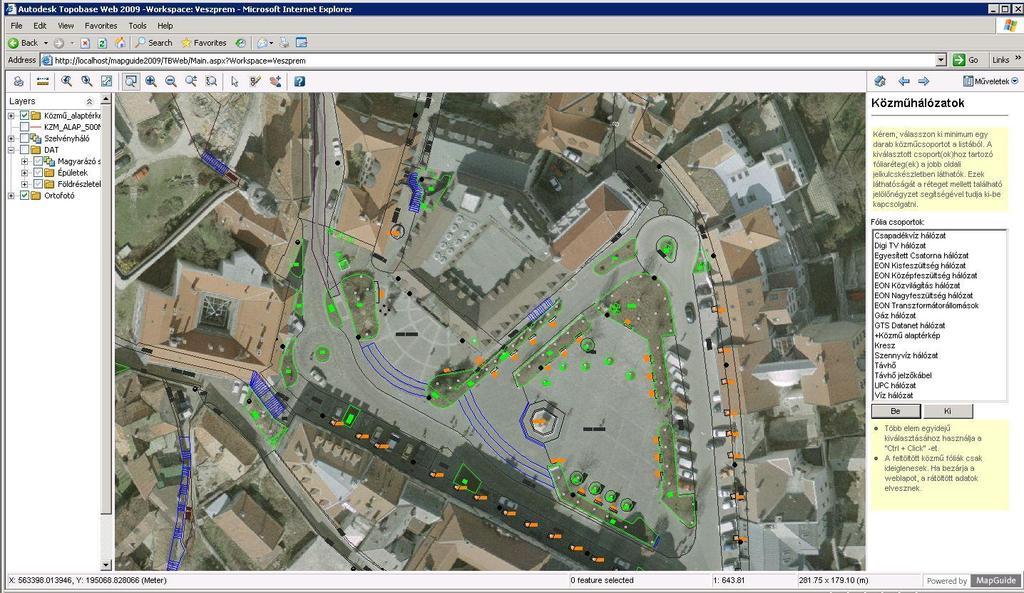
Task: Select the measure distance ruler tool
Action: (42, 82)
